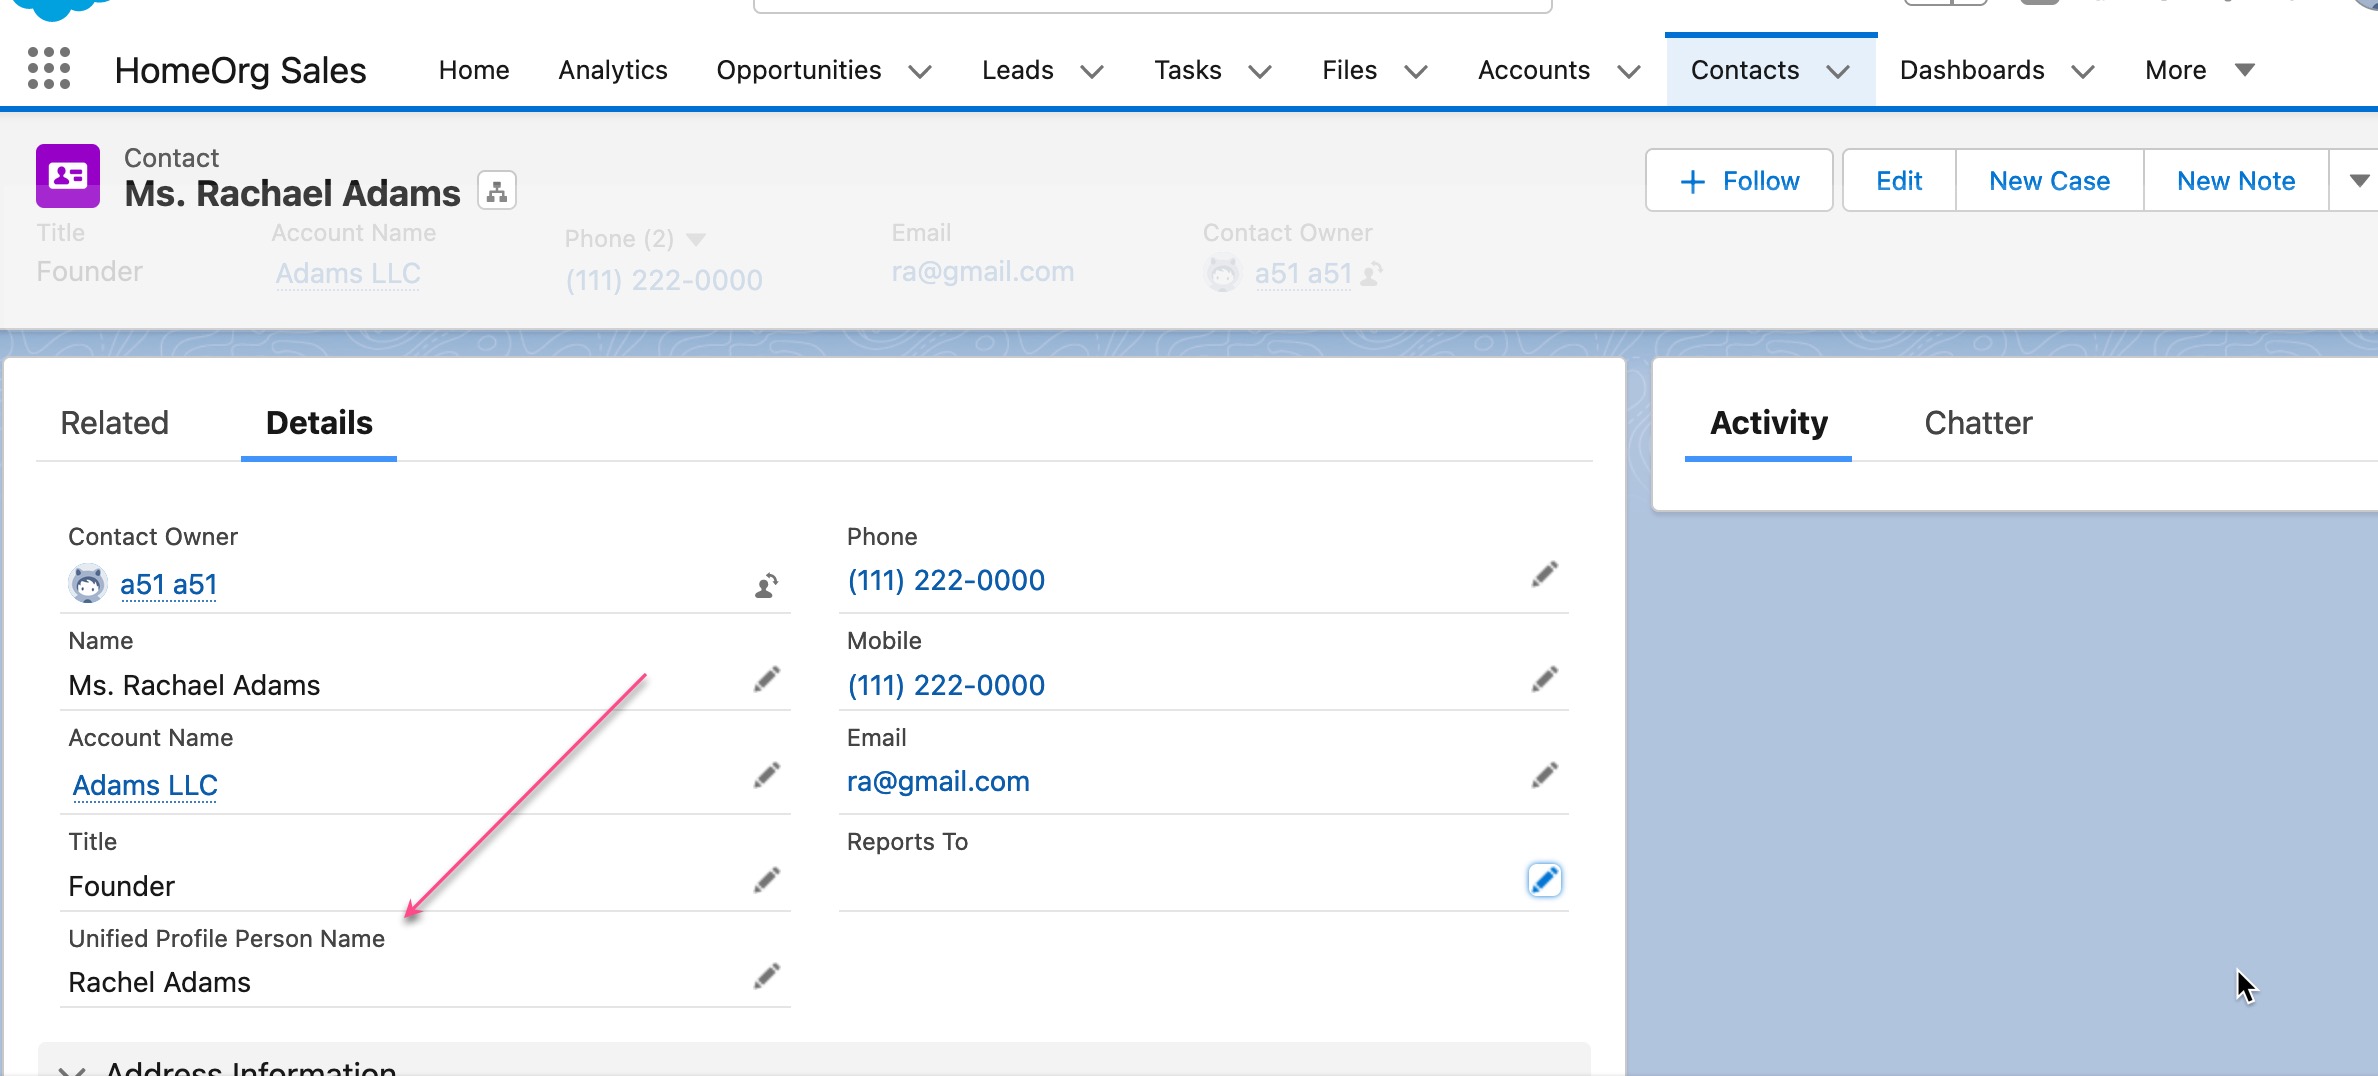The image size is (2378, 1076).
Task: Click change owner icon in Contact Owner field
Action: coord(766,585)
